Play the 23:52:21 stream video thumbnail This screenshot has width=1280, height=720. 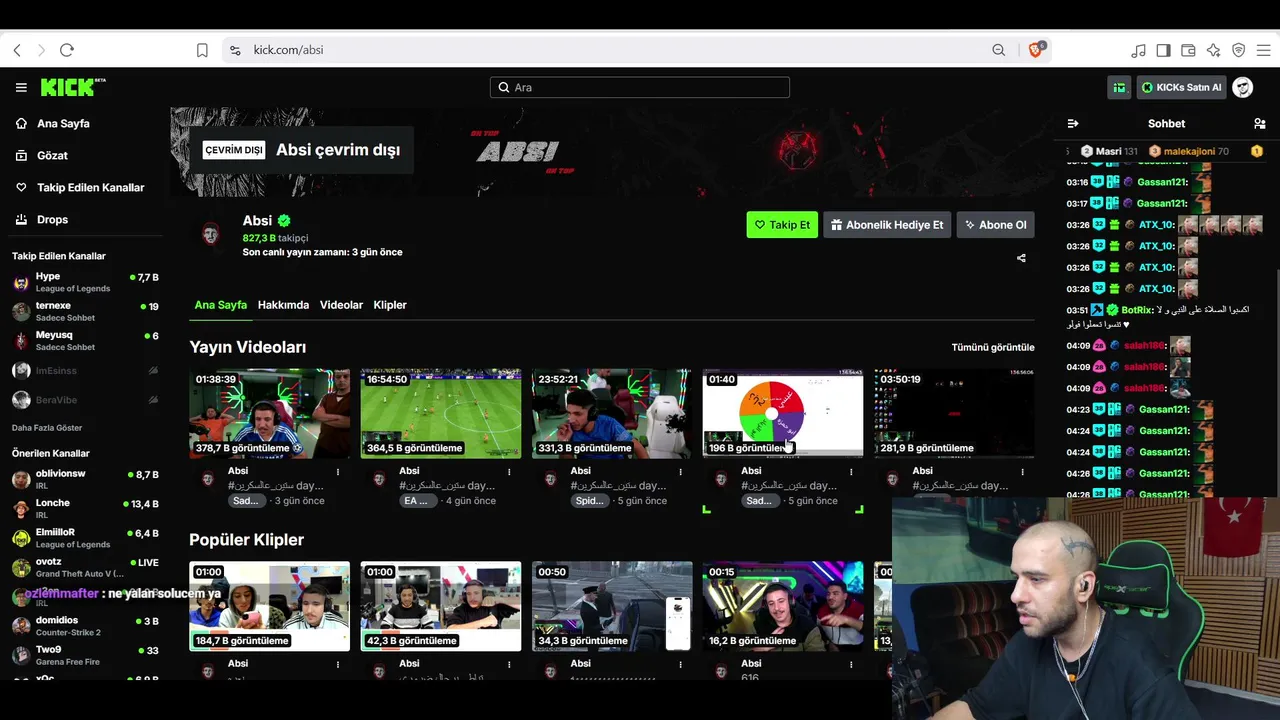click(x=612, y=414)
